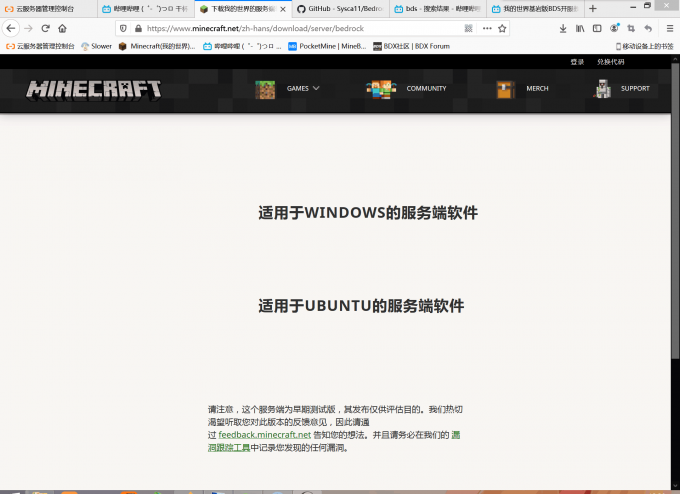Image resolution: width=680 pixels, height=494 pixels.
Task: Click the tracking protection shield icon
Action: (123, 29)
